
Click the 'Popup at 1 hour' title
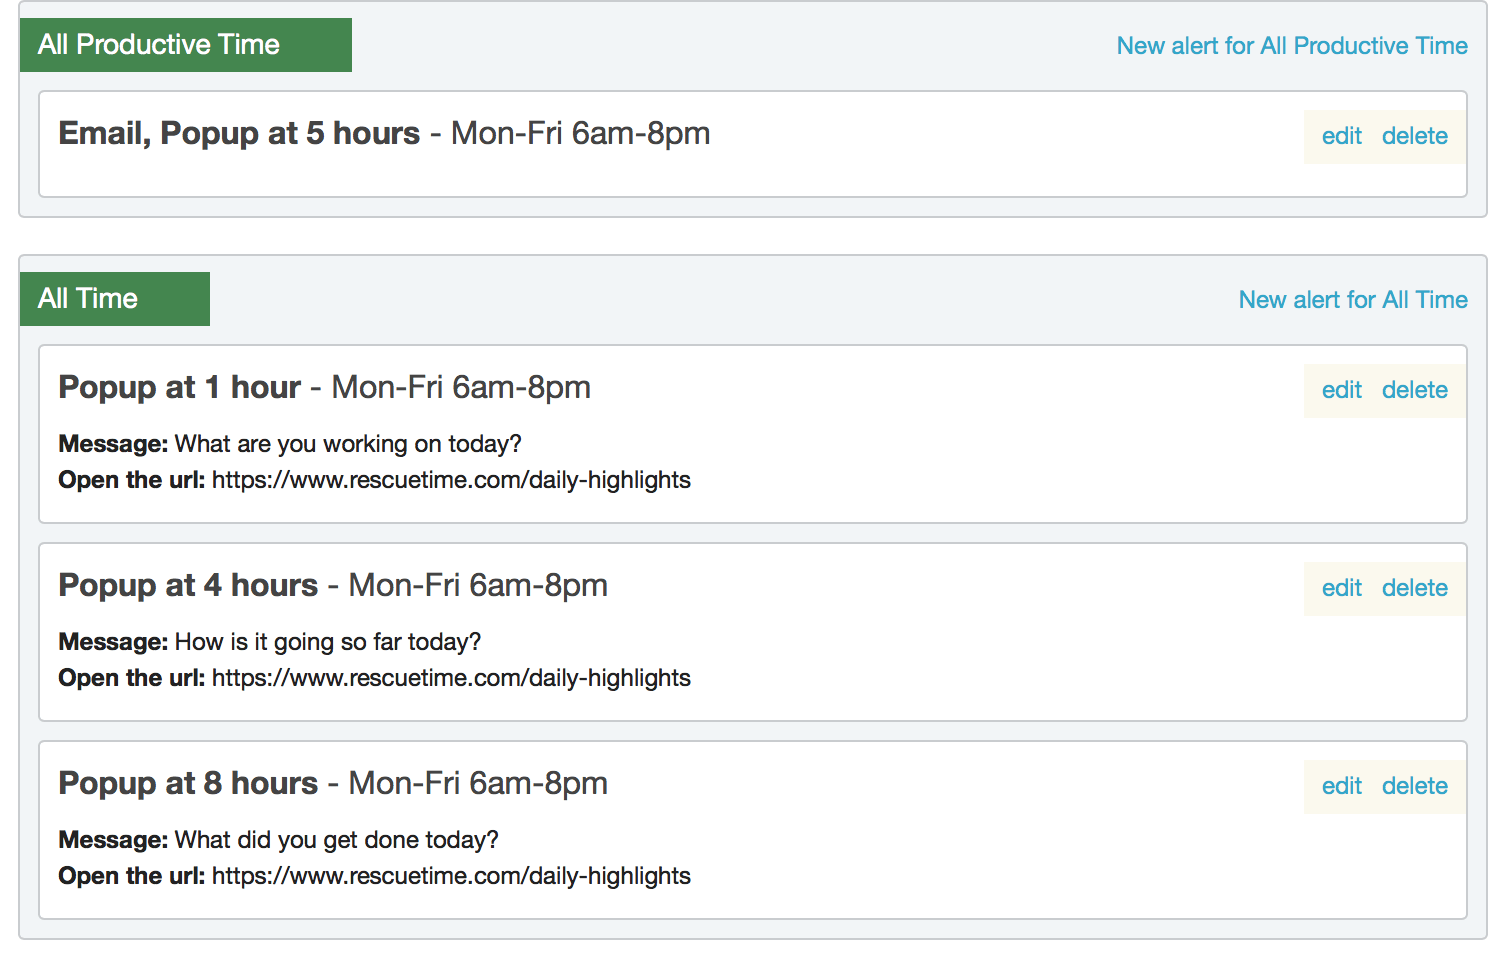179,387
